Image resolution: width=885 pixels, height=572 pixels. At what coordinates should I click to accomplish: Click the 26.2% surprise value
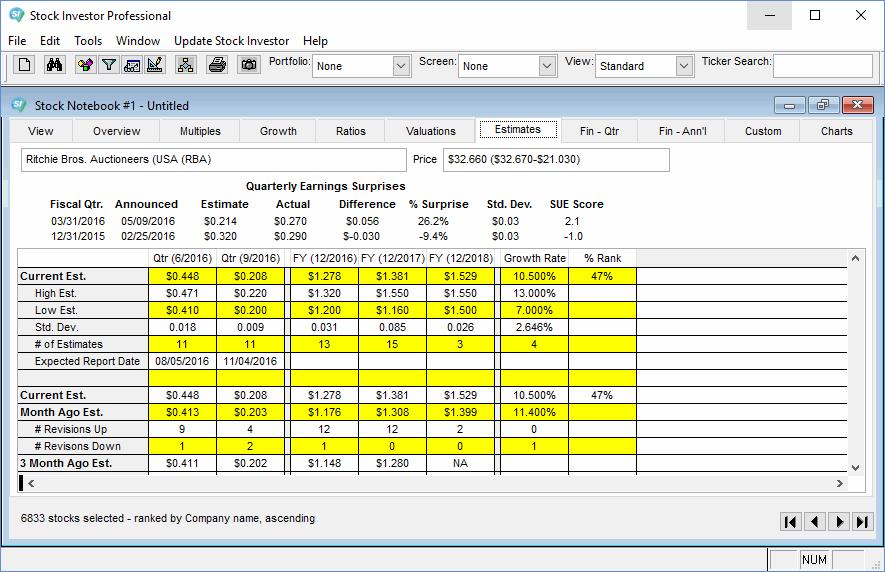pos(433,221)
